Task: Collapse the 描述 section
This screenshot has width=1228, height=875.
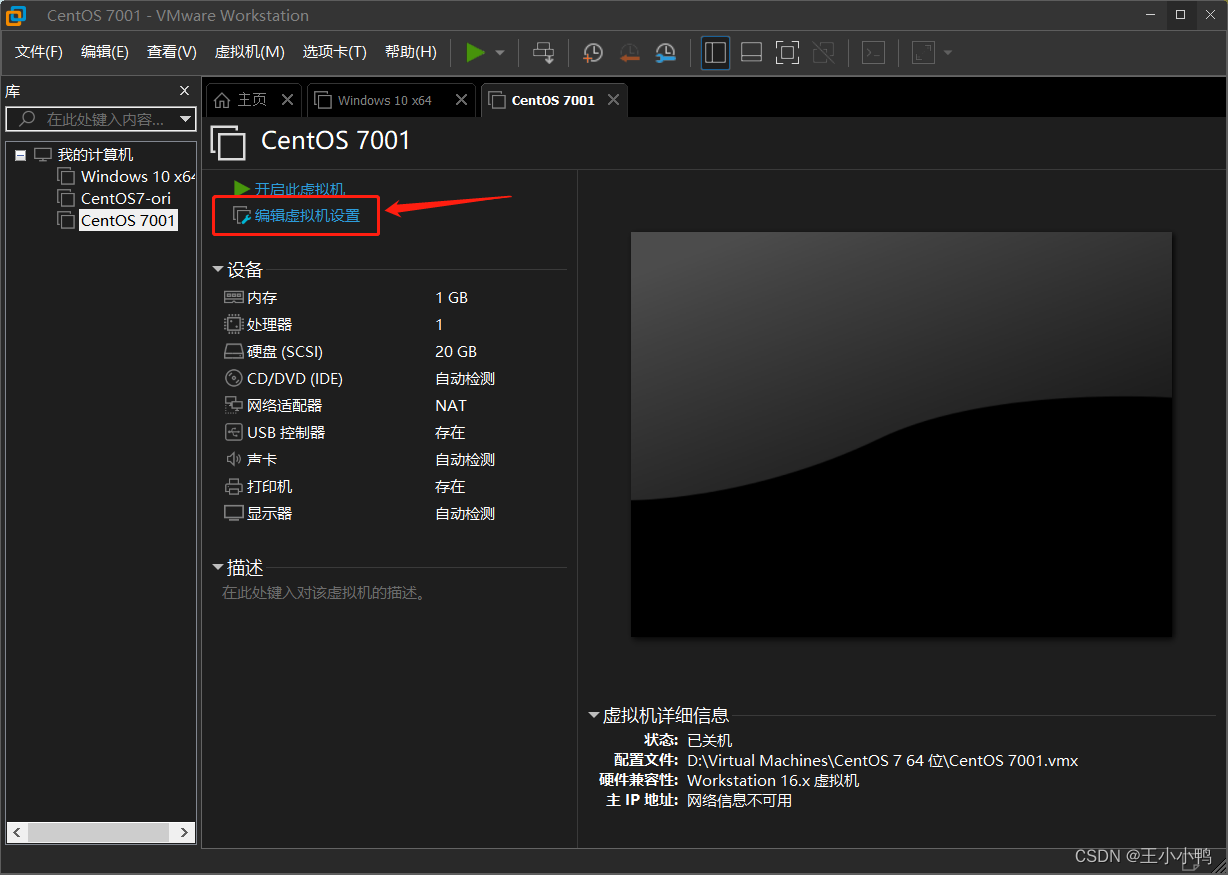Action: (x=218, y=568)
